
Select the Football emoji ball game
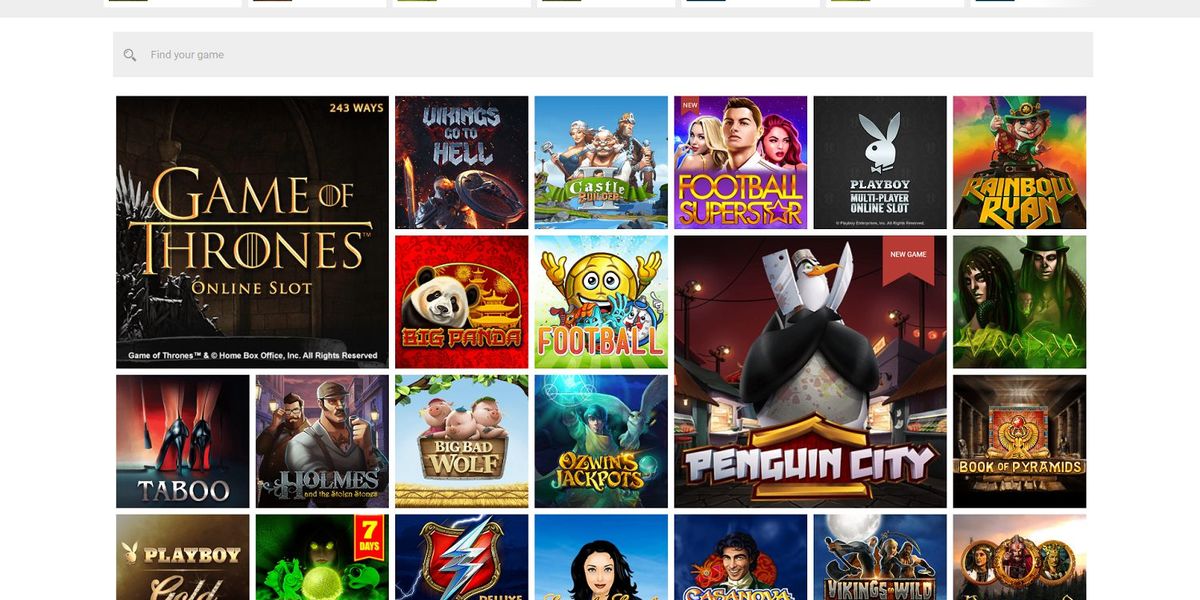point(601,302)
